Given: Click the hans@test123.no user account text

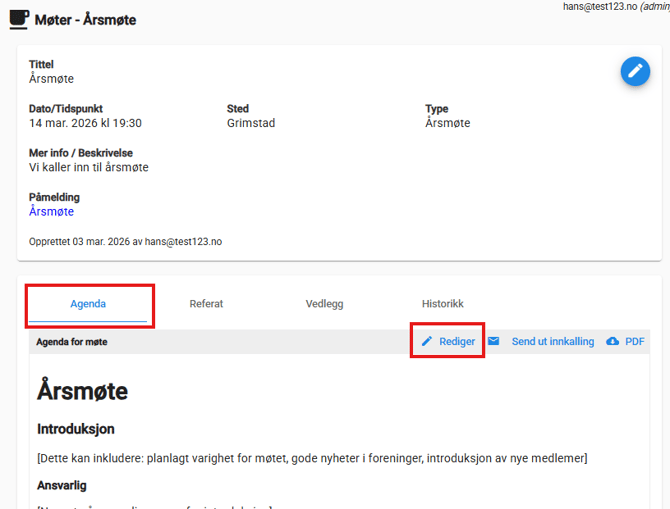Looking at the screenshot, I should point(600,6).
